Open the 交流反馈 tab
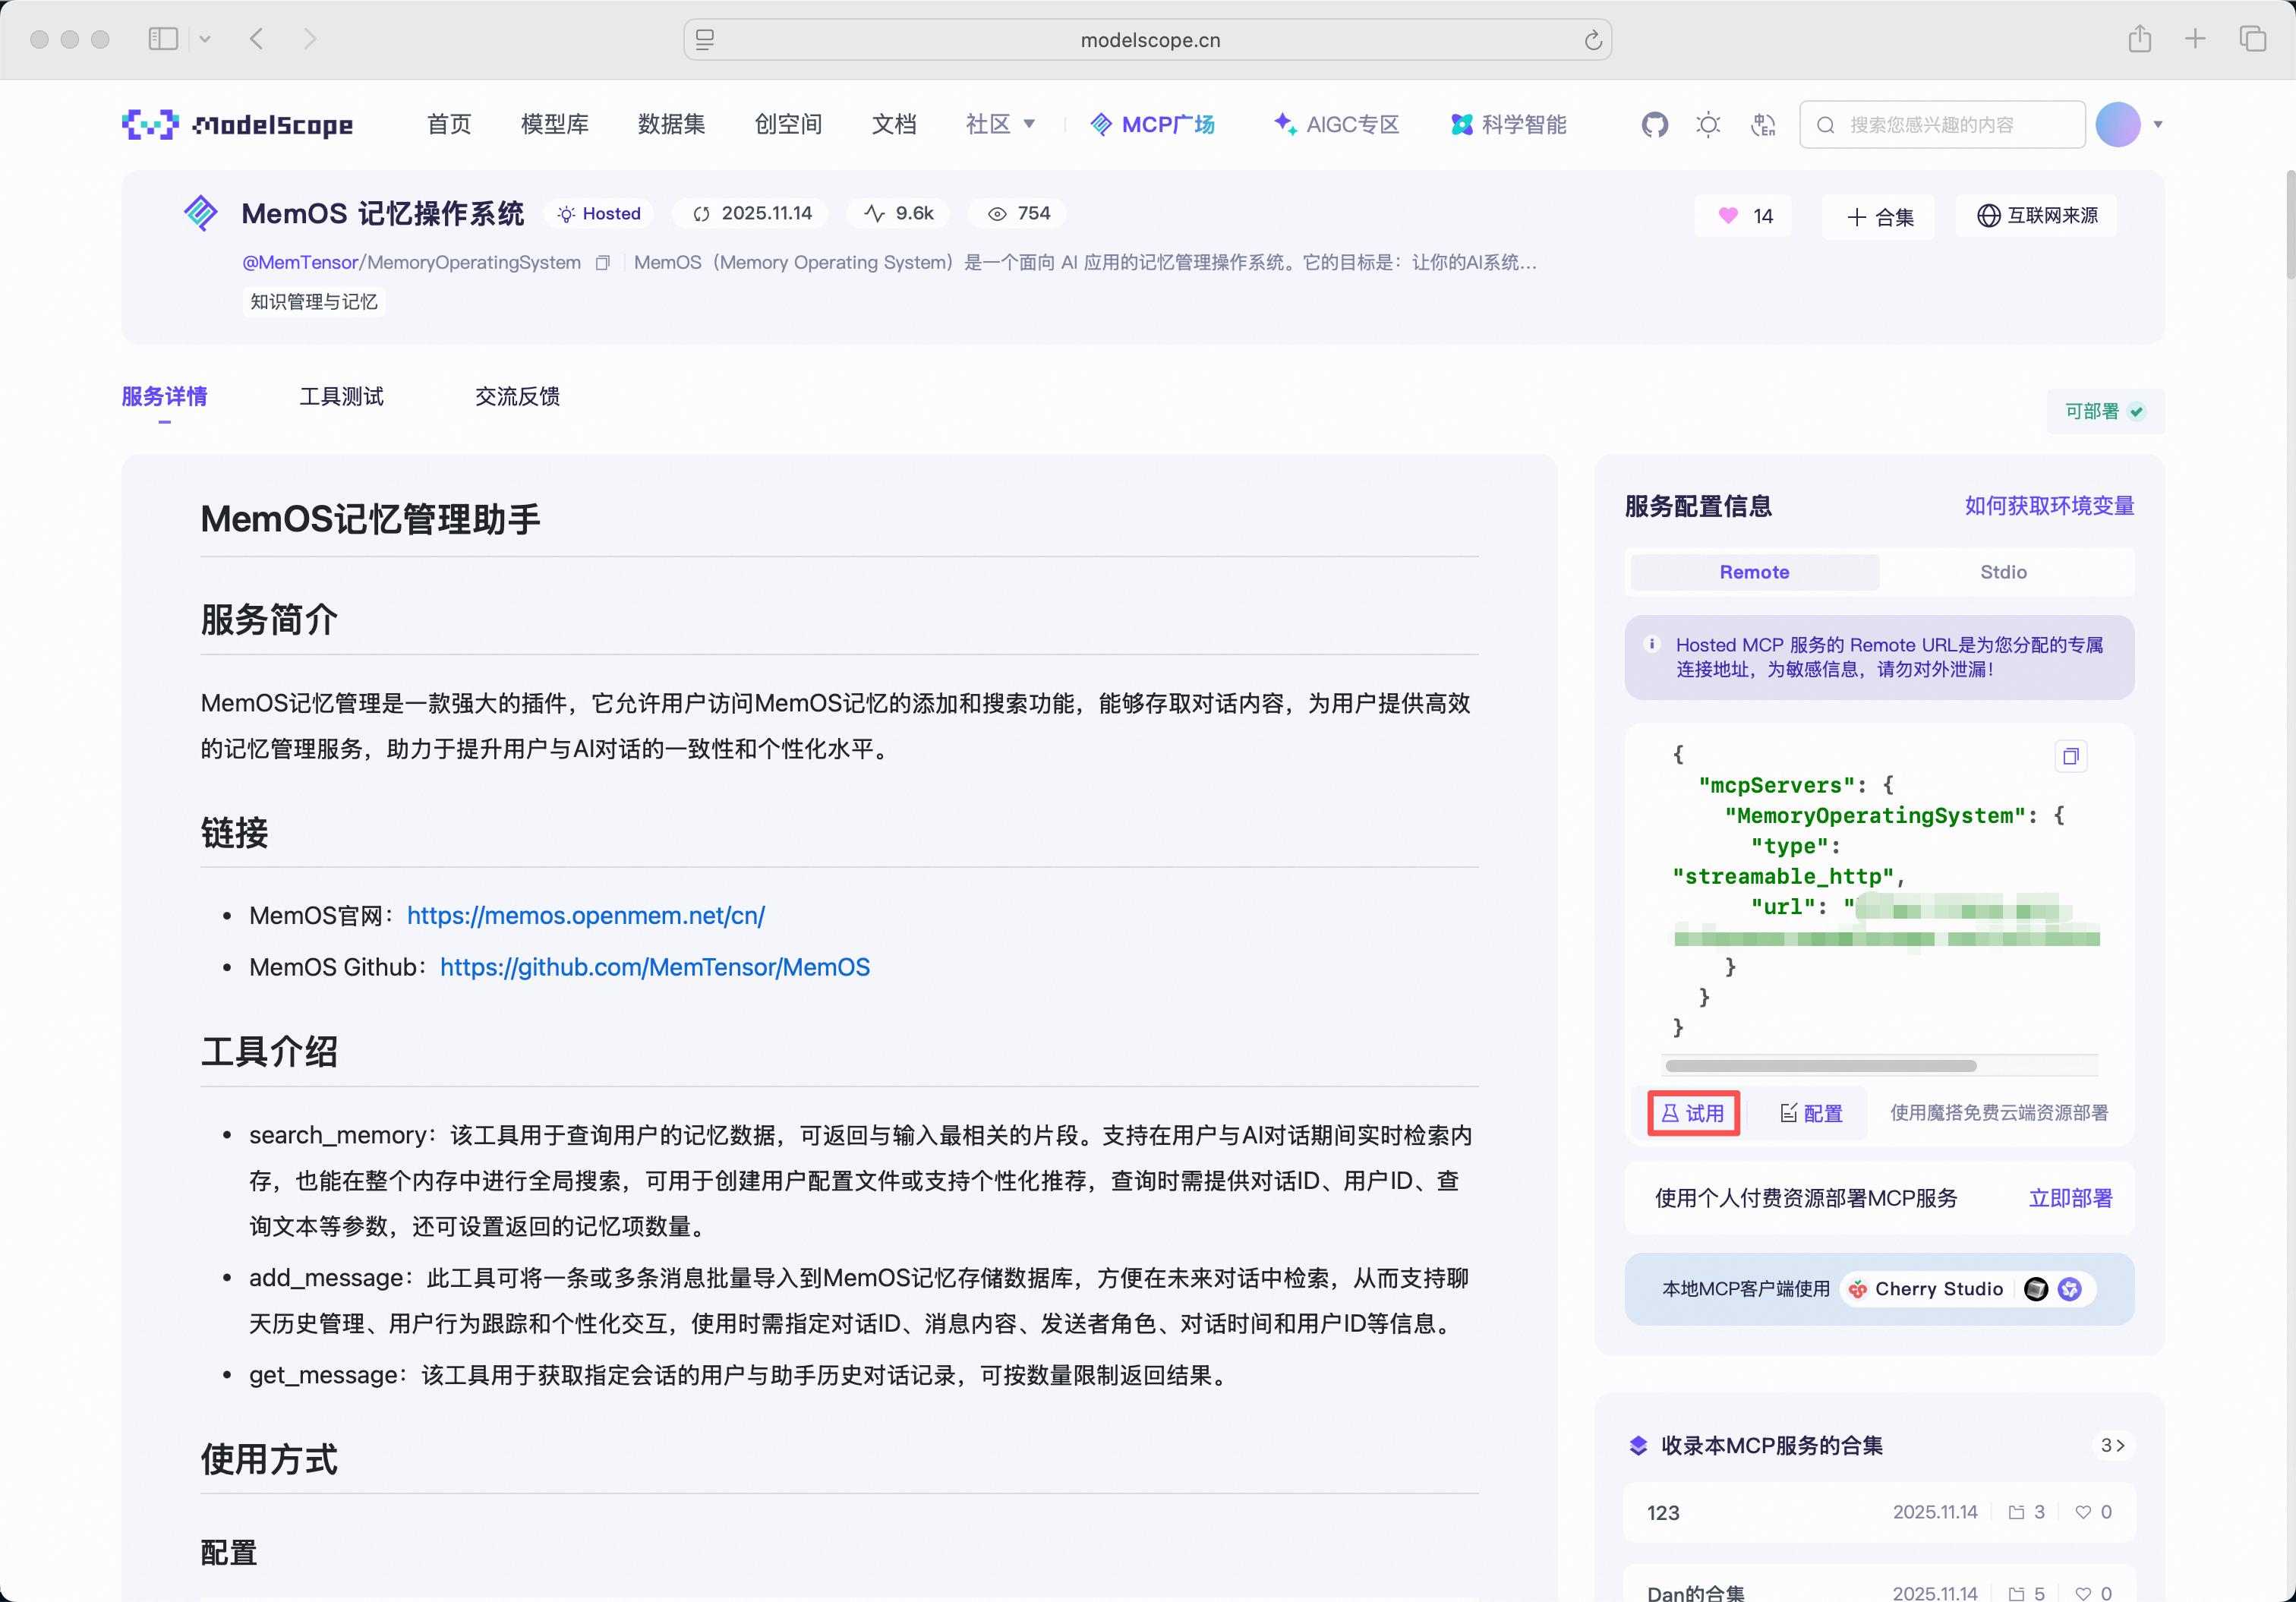The height and width of the screenshot is (1602, 2296). [517, 397]
